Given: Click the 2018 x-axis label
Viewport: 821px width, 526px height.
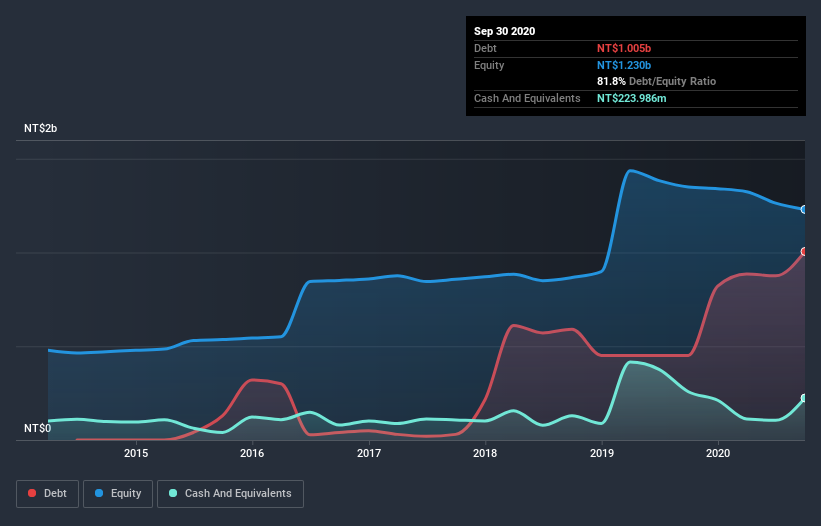Looking at the screenshot, I should [485, 453].
